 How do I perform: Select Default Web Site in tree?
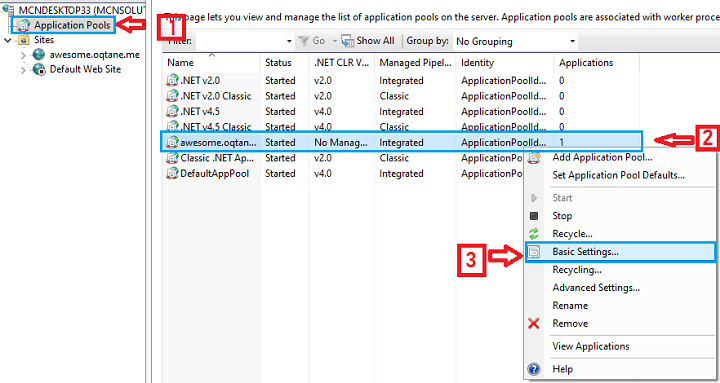tap(85, 69)
